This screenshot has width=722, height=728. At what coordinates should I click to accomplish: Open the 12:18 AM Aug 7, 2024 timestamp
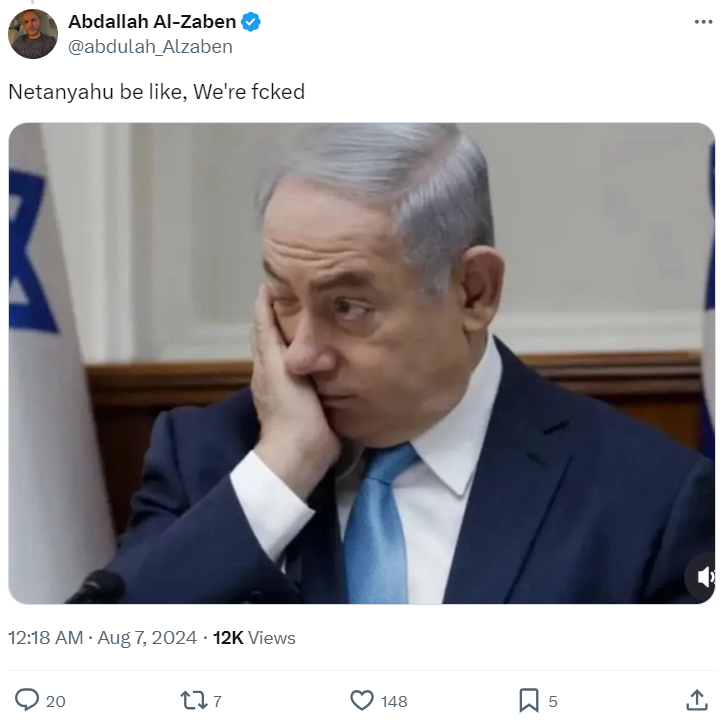click(102, 638)
